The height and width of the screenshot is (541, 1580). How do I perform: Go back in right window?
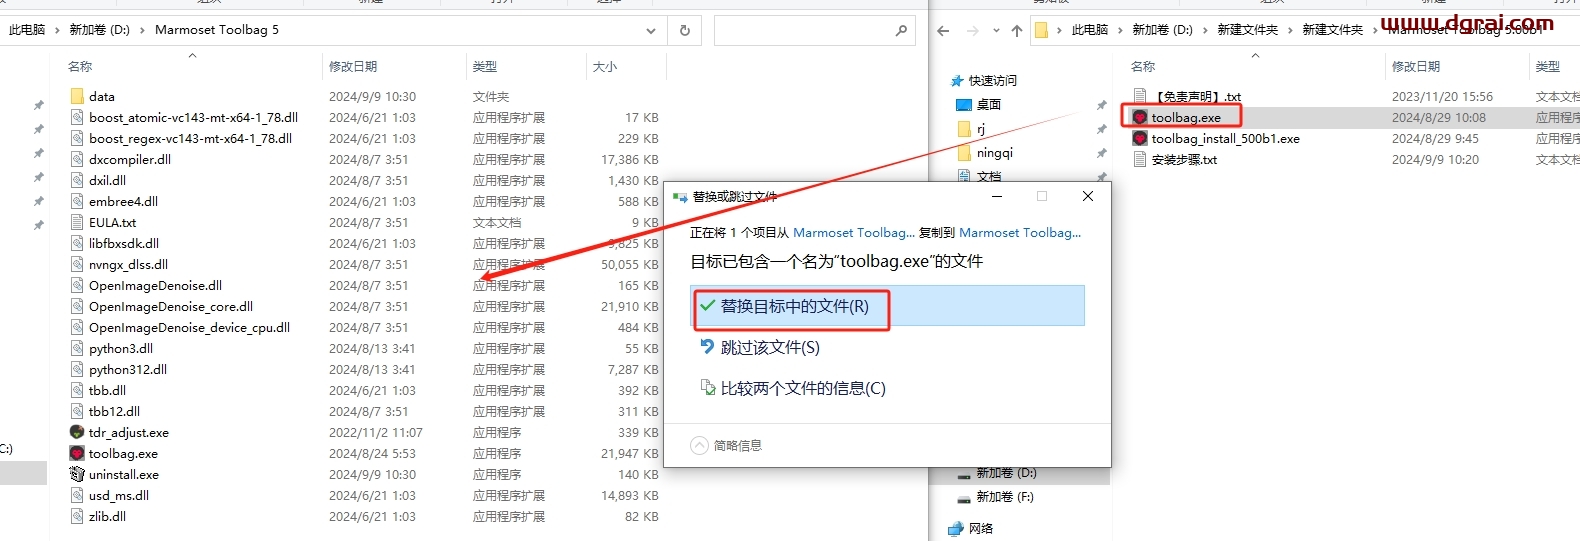pyautogui.click(x=943, y=30)
